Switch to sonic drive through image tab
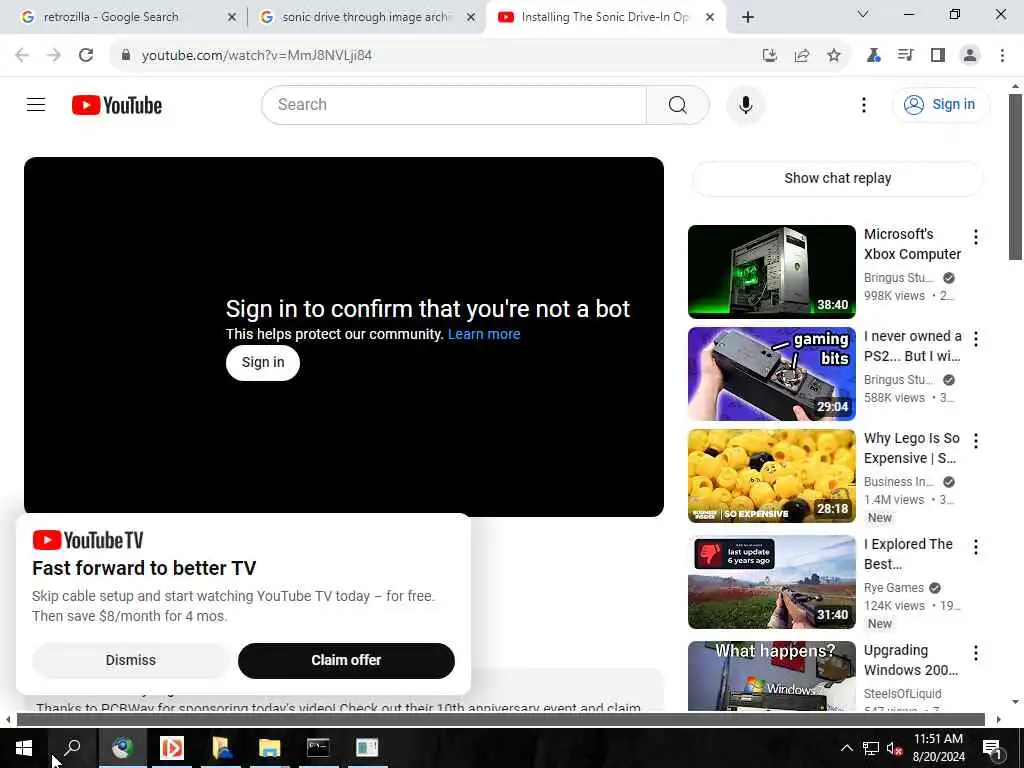Screen dimensions: 1024x768 tap(365, 17)
